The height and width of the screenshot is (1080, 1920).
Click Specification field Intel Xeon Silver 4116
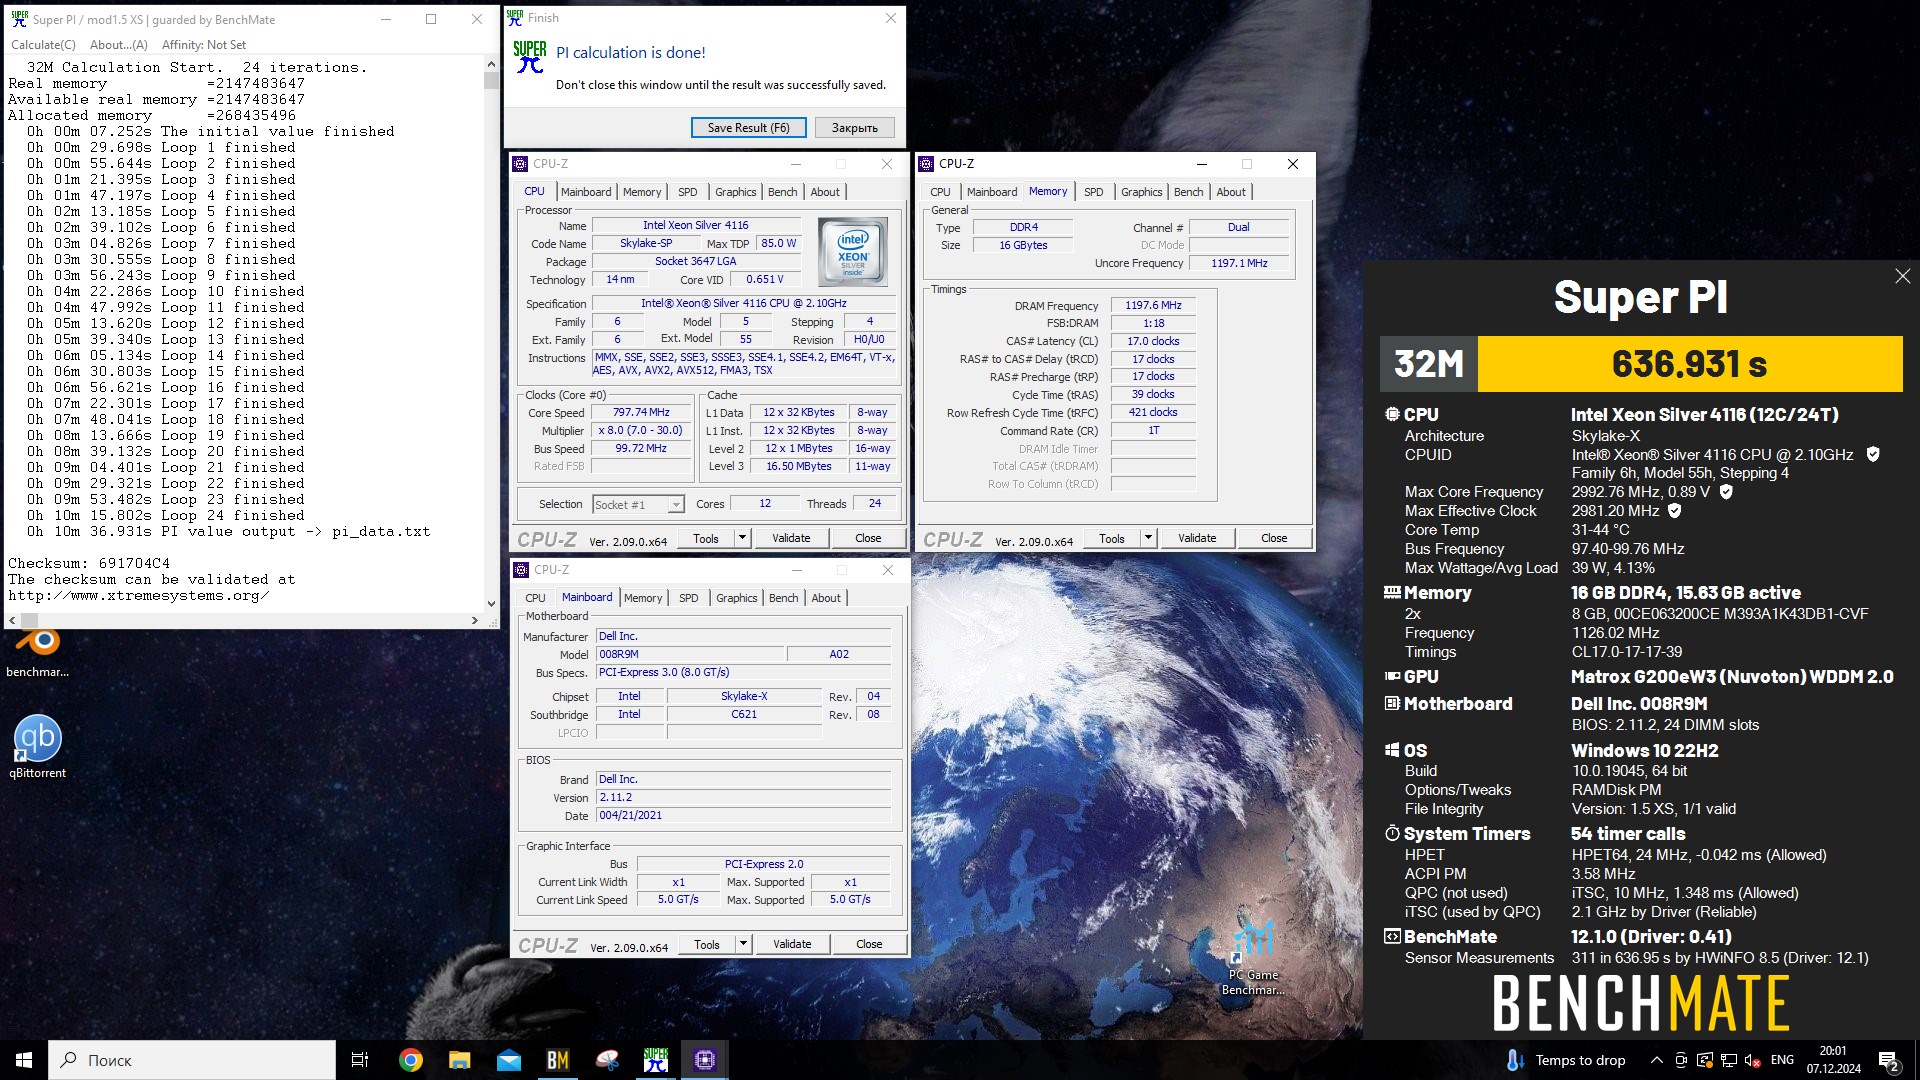tap(743, 303)
